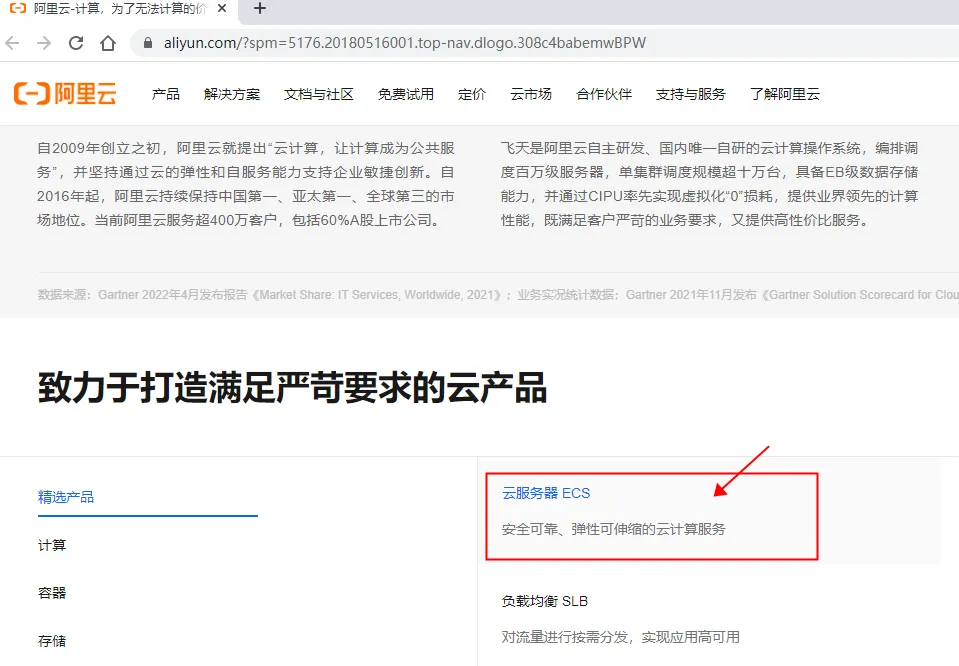Open 合作伙伴 navigation item
Screen dimensions: 959x666
(x=604, y=94)
